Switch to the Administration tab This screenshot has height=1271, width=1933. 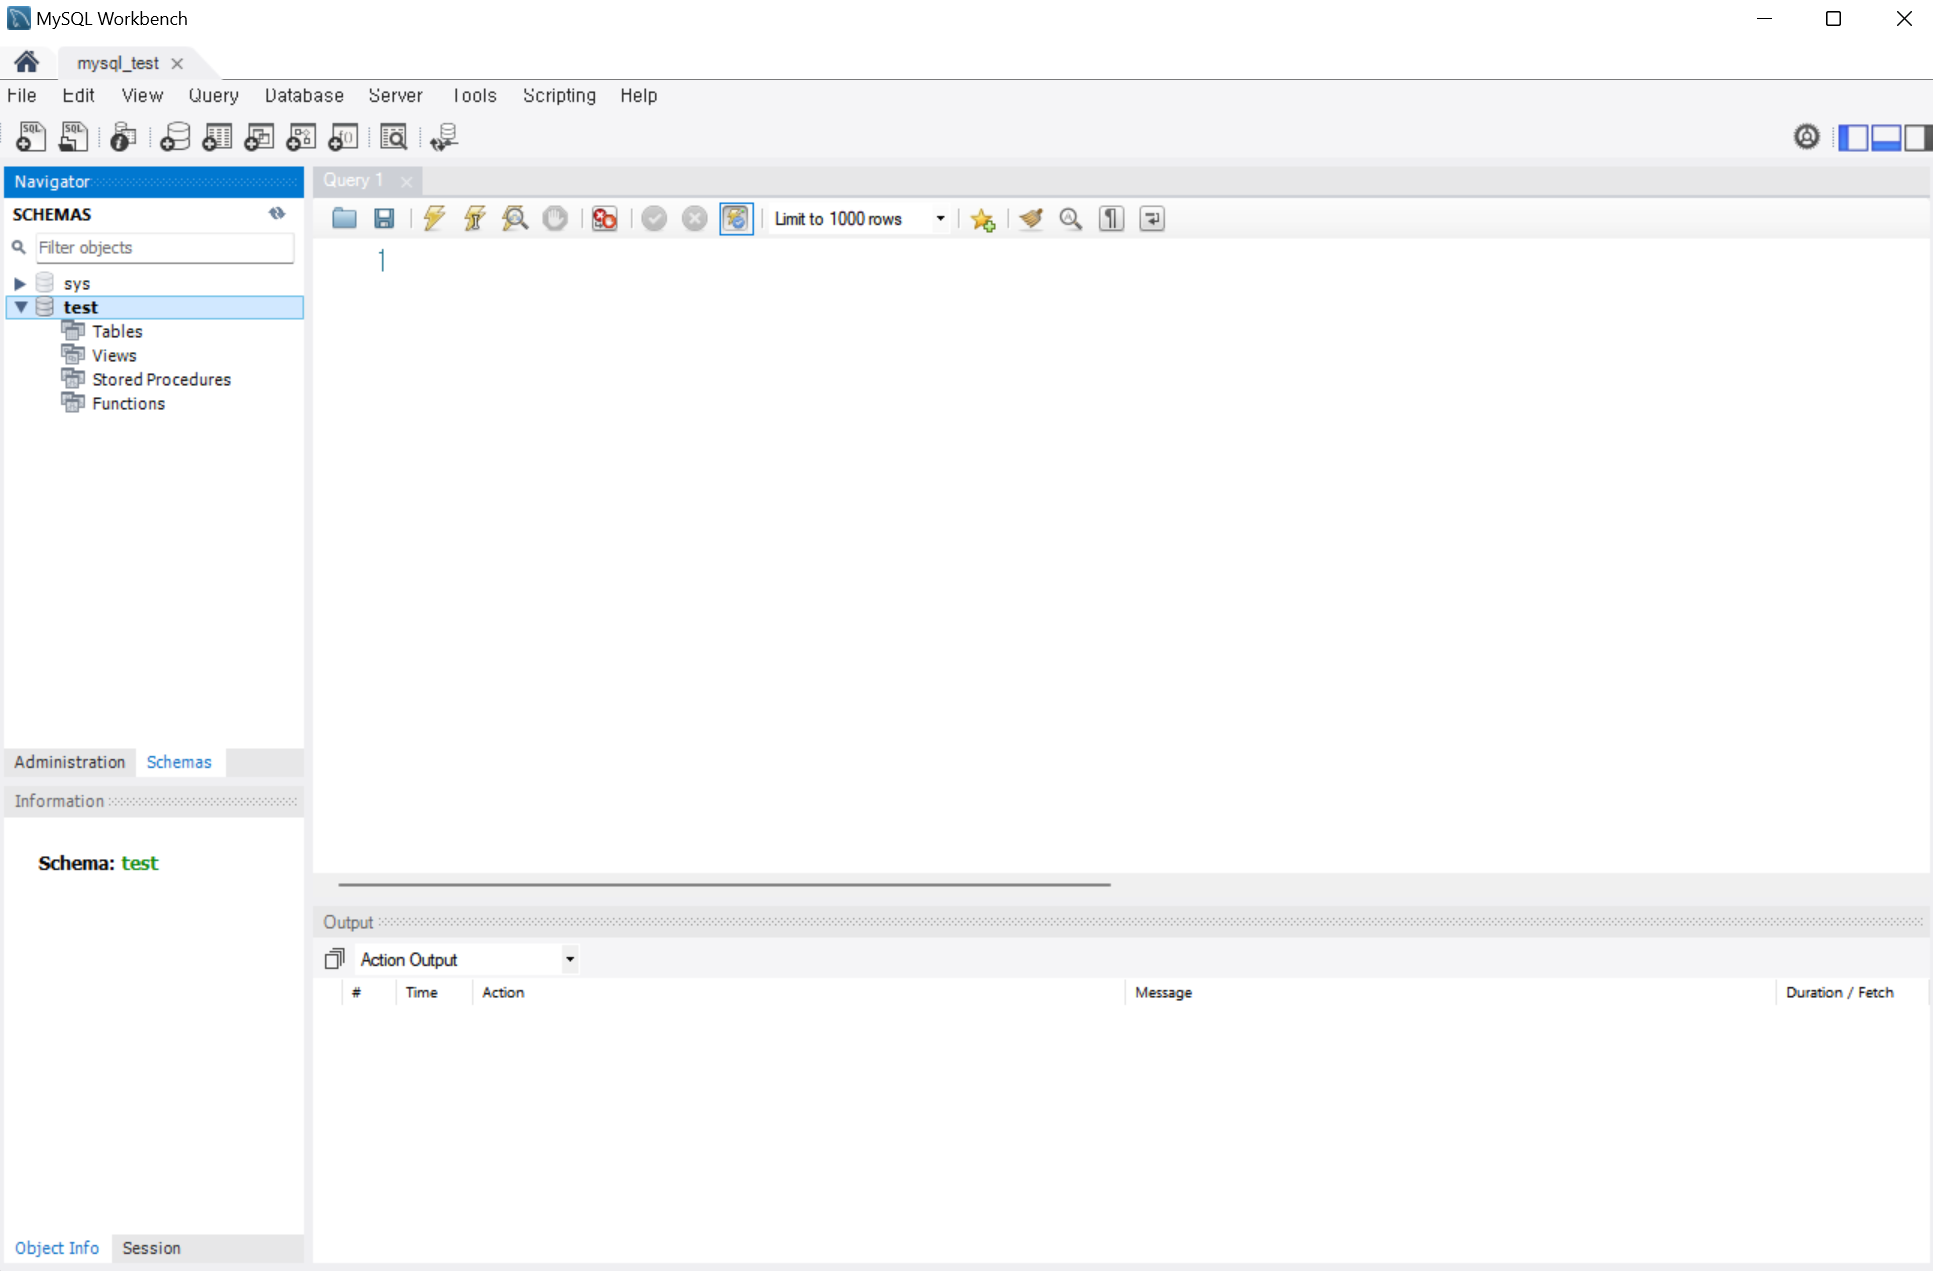pyautogui.click(x=70, y=762)
